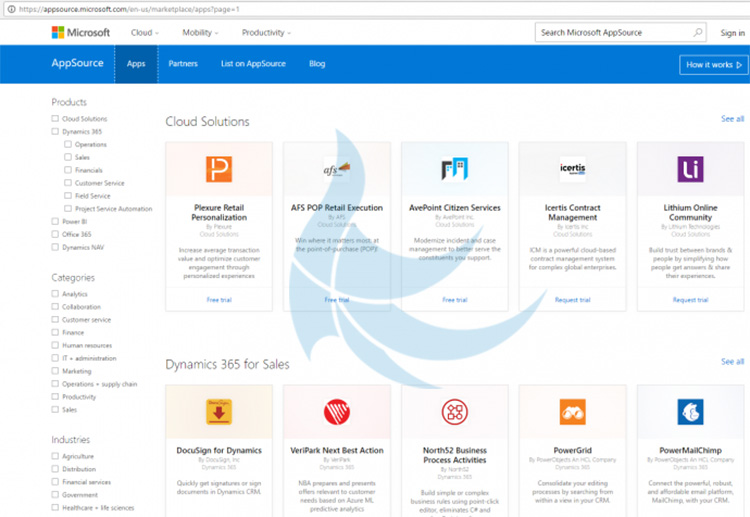Image resolution: width=750 pixels, height=517 pixels.
Task: Check the Marketing category filter
Action: (x=55, y=371)
